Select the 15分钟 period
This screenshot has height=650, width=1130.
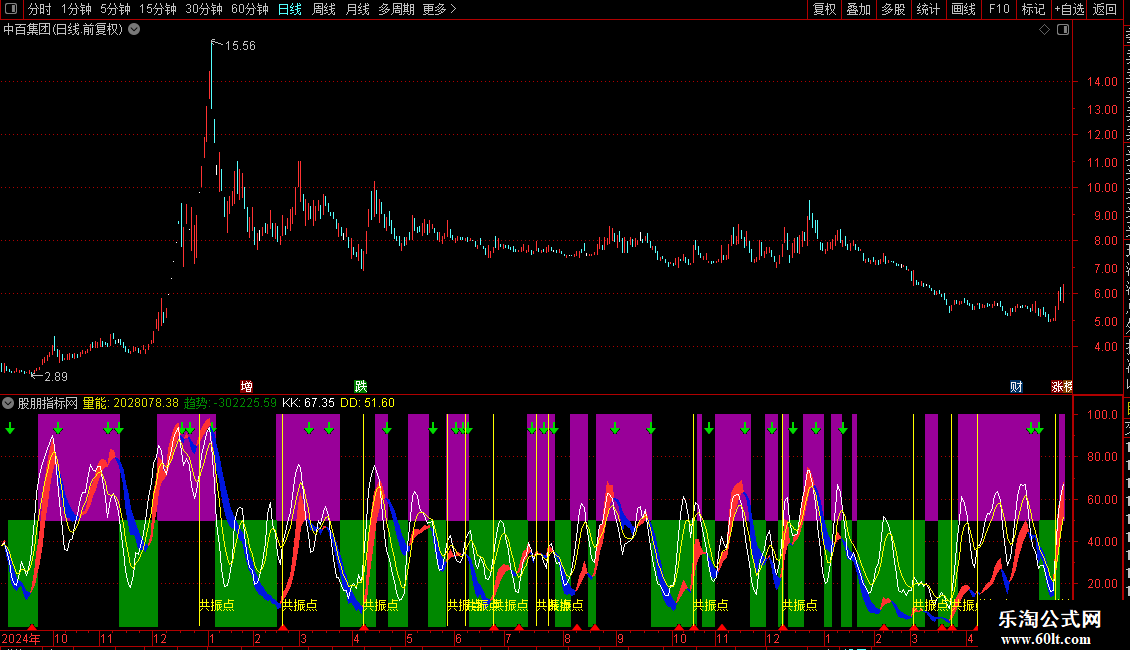(158, 9)
